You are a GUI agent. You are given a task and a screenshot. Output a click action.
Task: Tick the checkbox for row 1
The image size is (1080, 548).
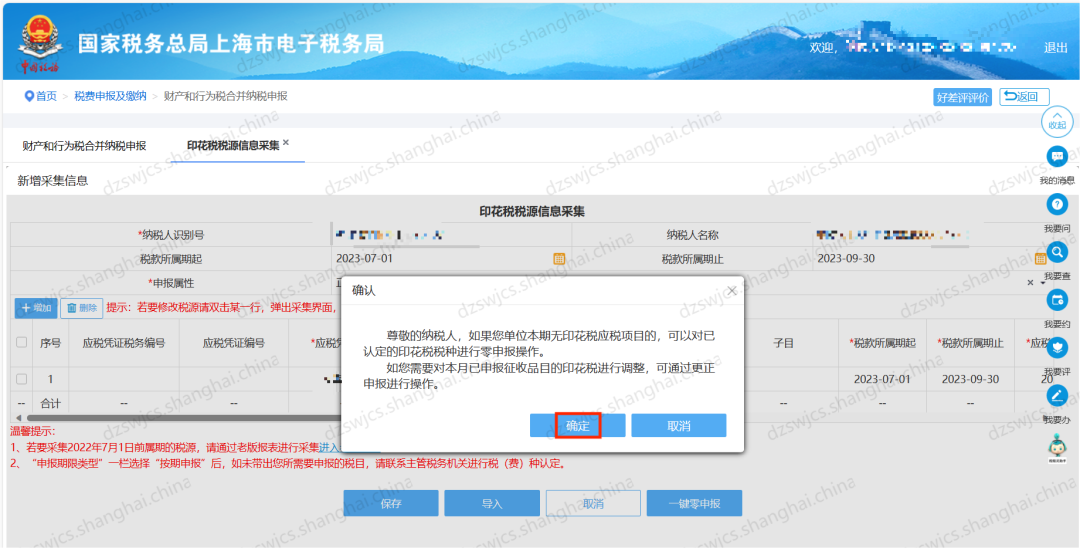(21, 379)
